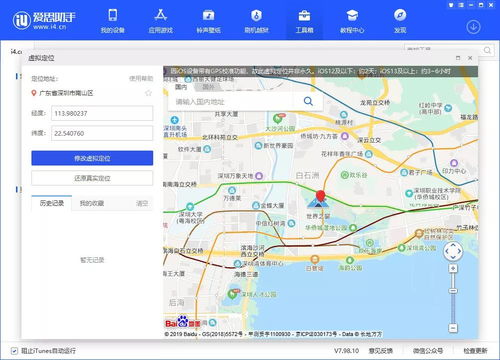The width and height of the screenshot is (500, 360).
Task: Open the 铃声壁纸 ringtones and wallpapers section
Action: tap(209, 21)
